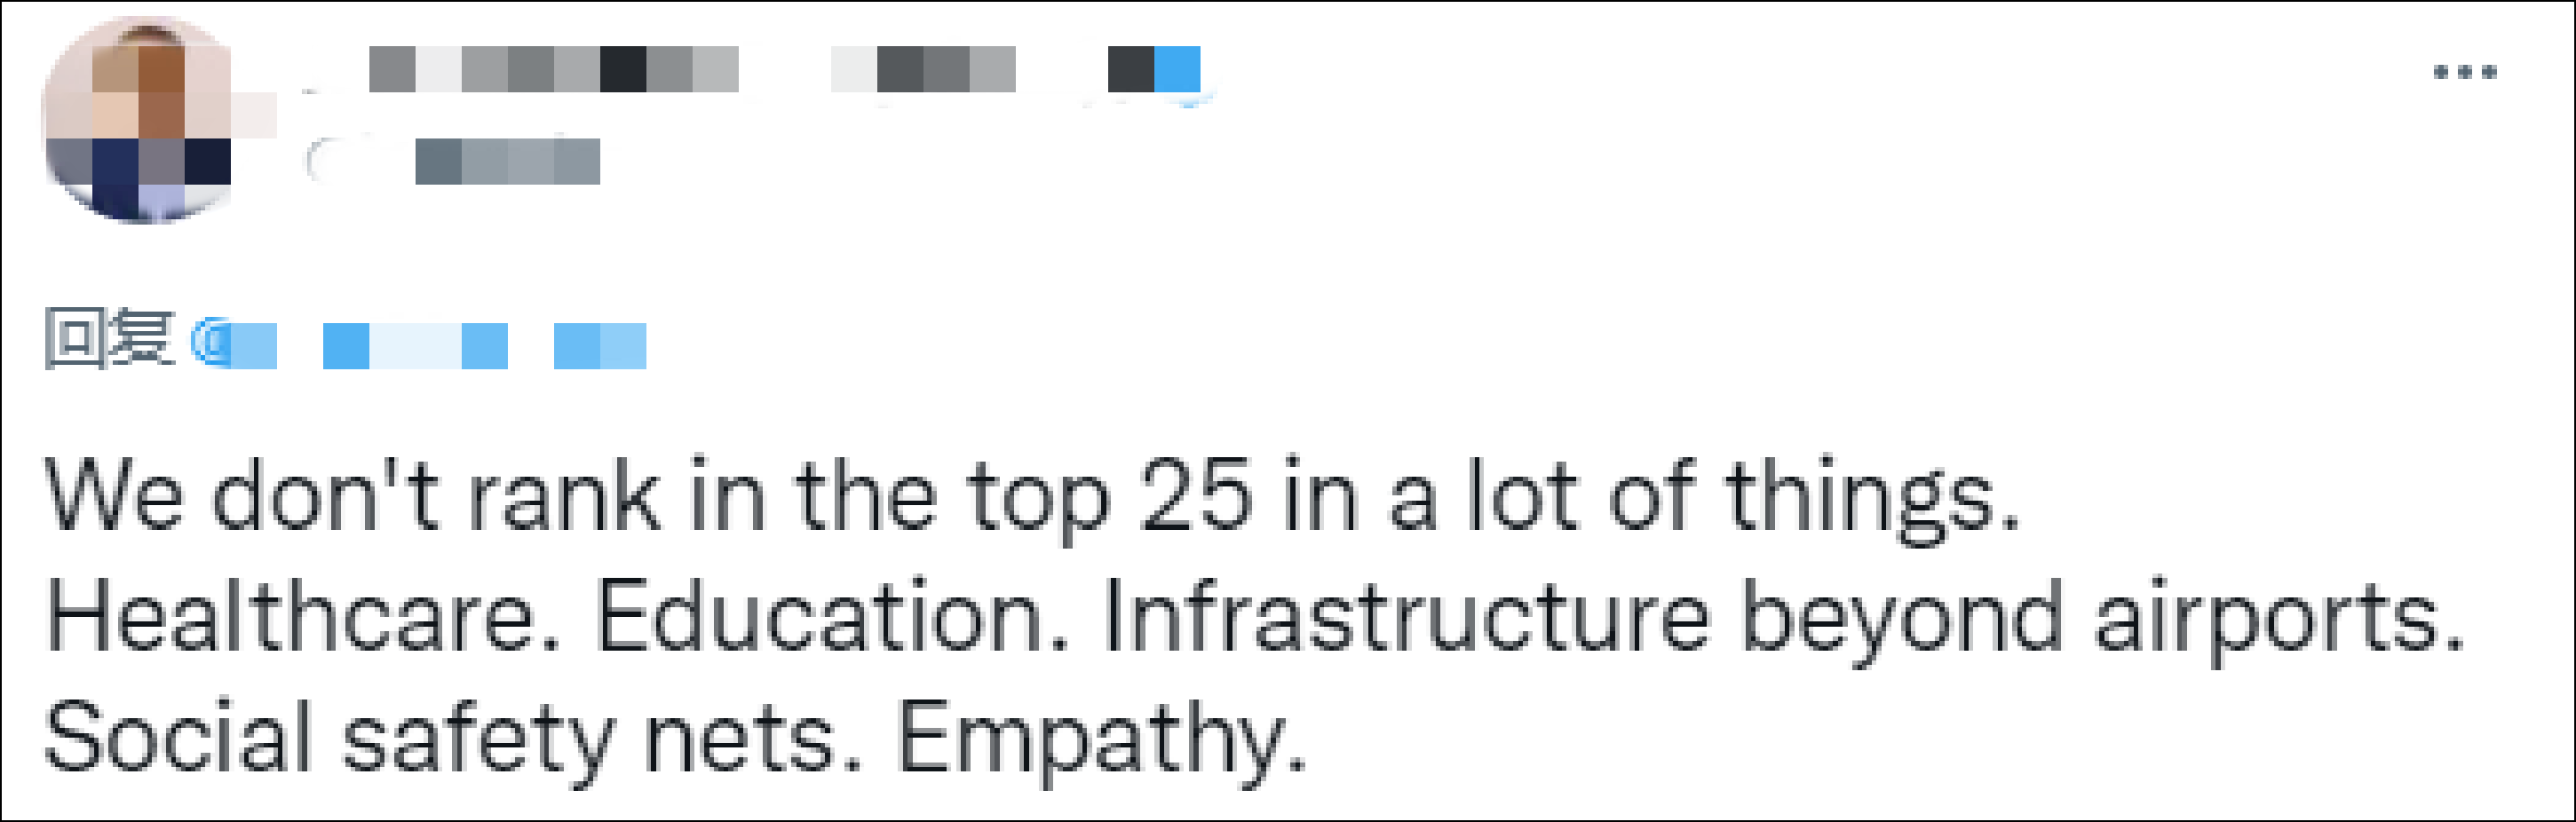Image resolution: width=2576 pixels, height=822 pixels.
Task: Click the blue verified badge beside the name
Action: point(1178,70)
